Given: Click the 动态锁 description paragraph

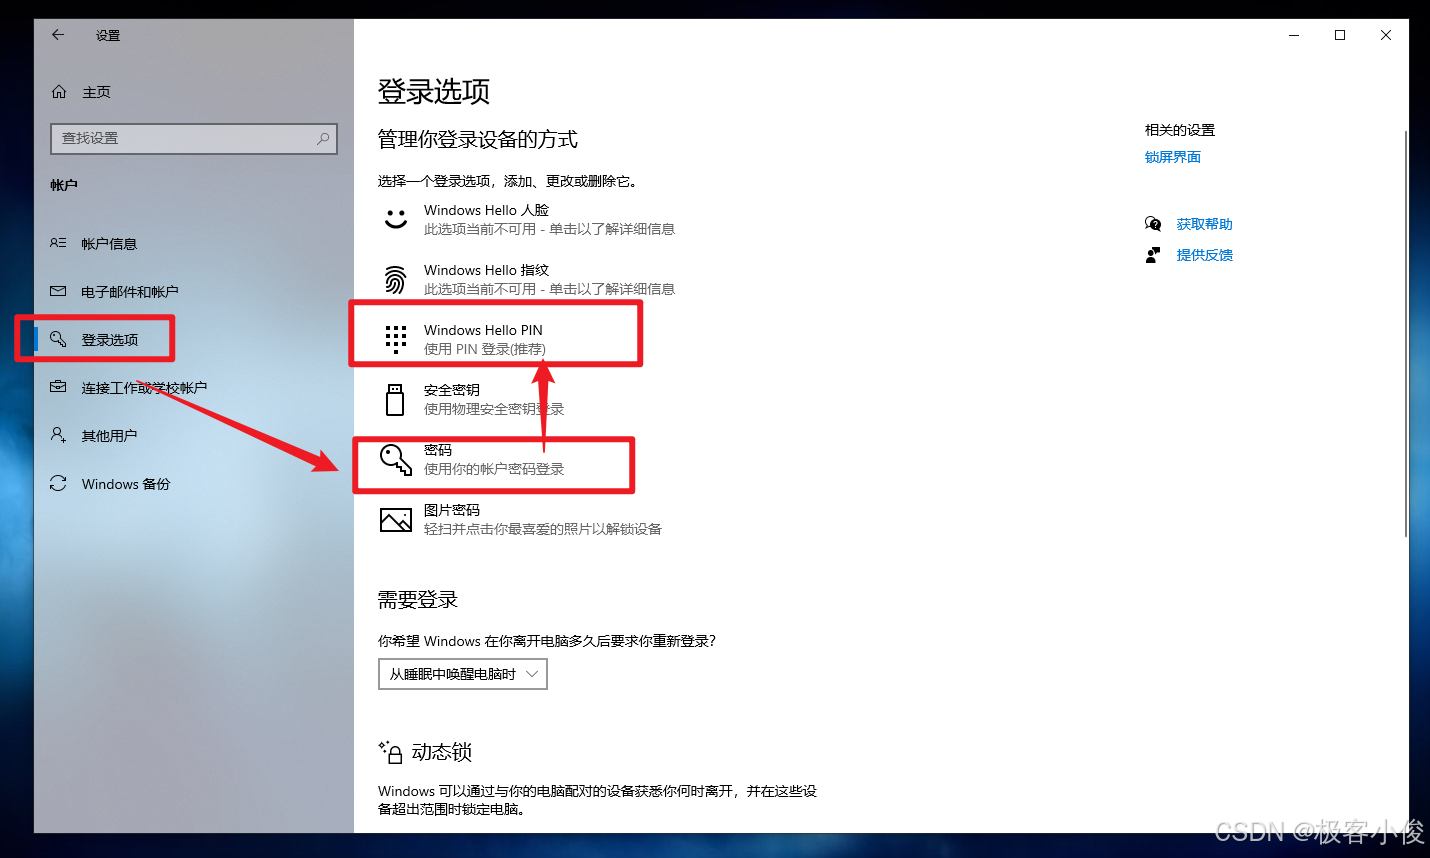Looking at the screenshot, I should (598, 800).
